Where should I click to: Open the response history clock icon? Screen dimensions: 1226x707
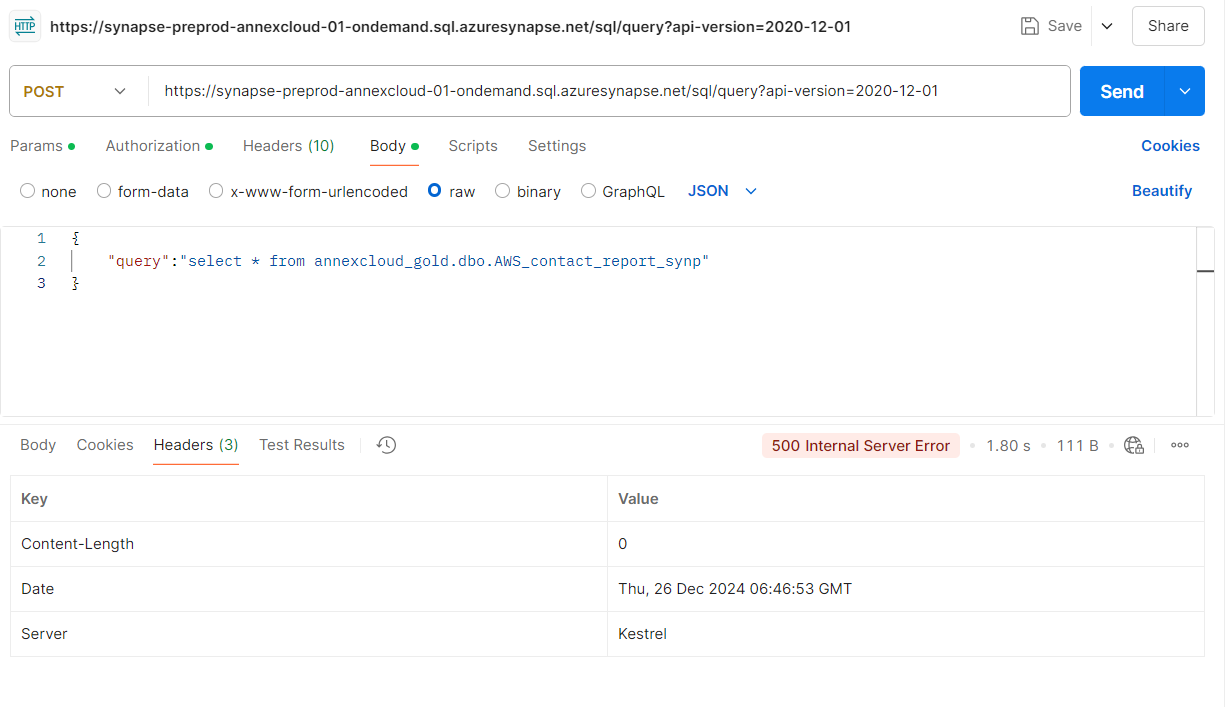coord(387,445)
